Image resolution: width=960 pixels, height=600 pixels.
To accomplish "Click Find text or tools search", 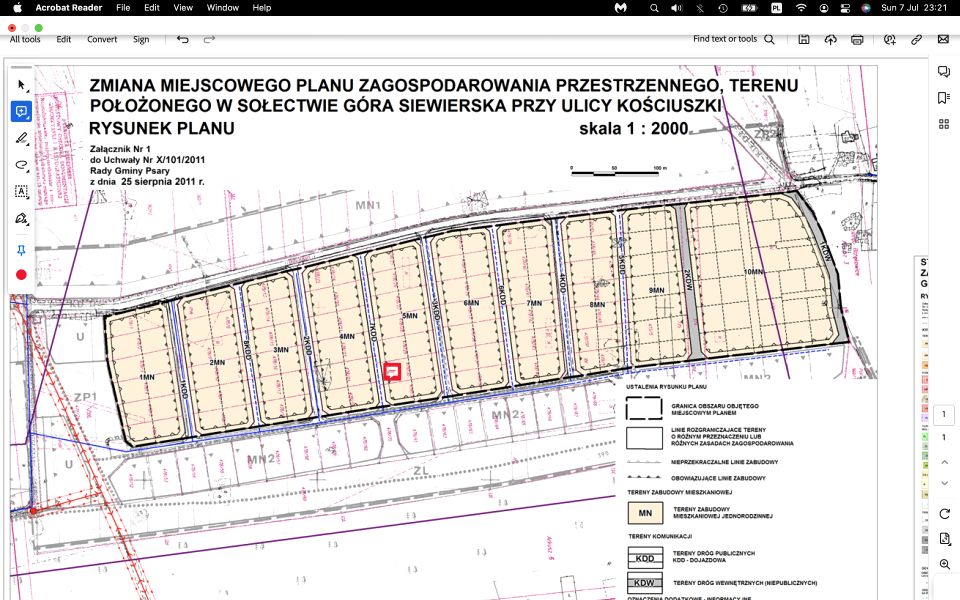I will click(x=734, y=39).
